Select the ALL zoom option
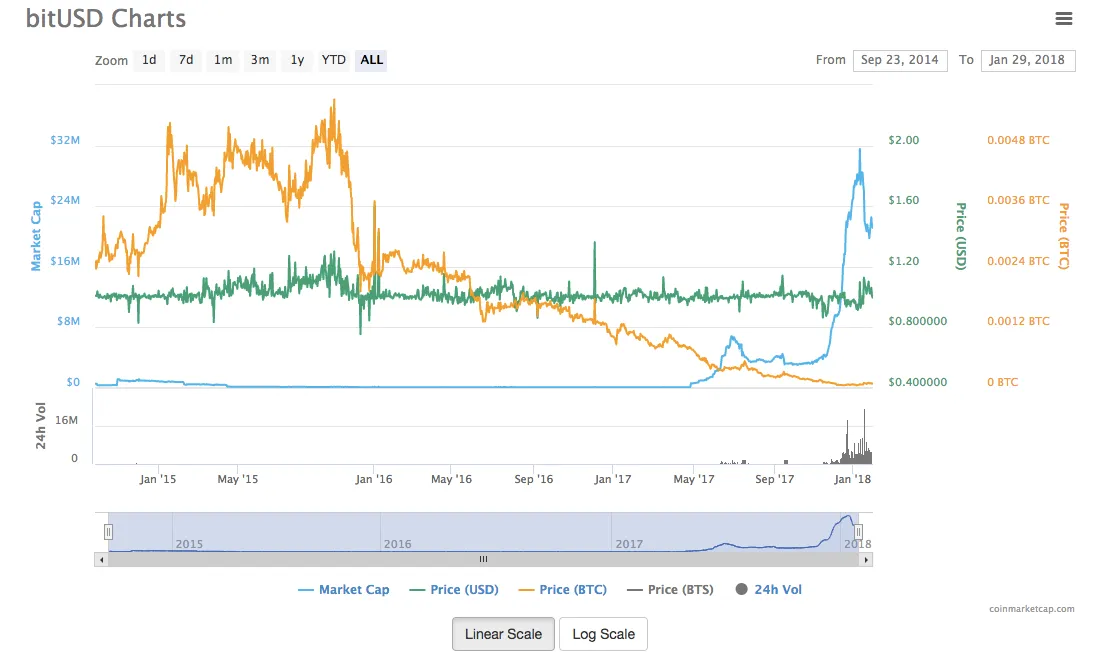This screenshot has height=652, width=1102. coord(372,60)
